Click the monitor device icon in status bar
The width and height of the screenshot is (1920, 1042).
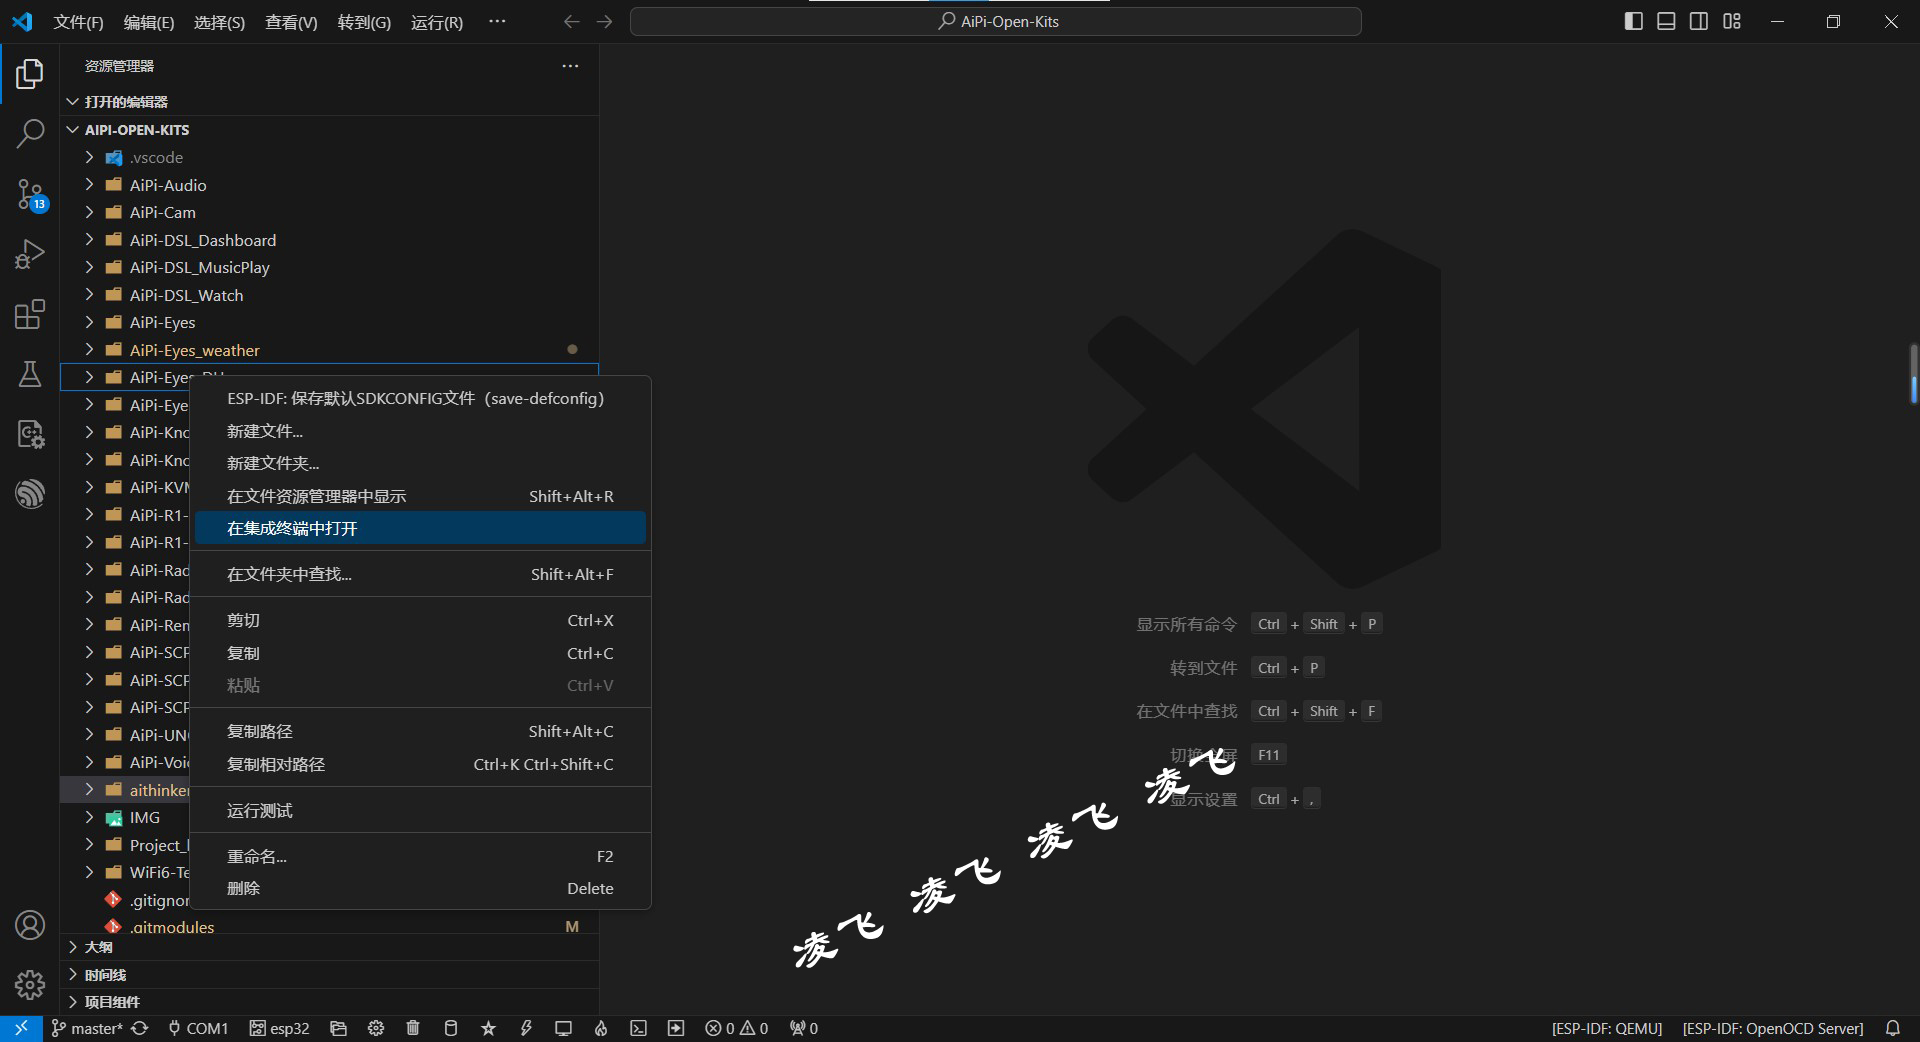[x=563, y=1028]
